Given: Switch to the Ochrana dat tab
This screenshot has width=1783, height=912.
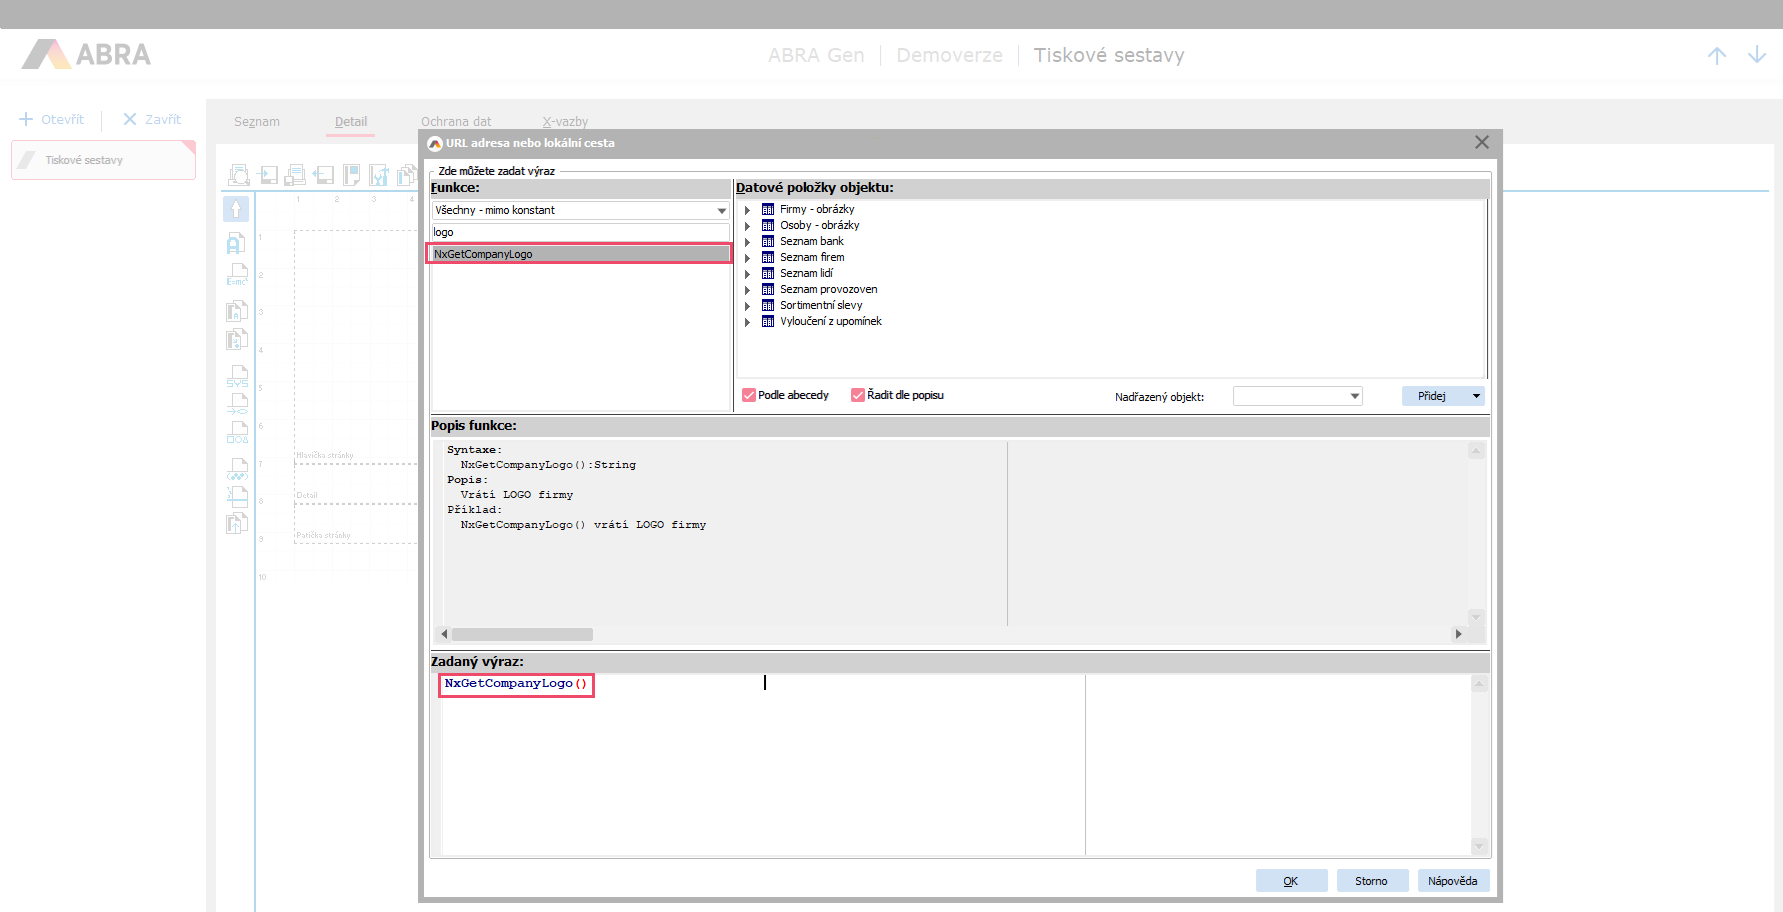Looking at the screenshot, I should [456, 121].
